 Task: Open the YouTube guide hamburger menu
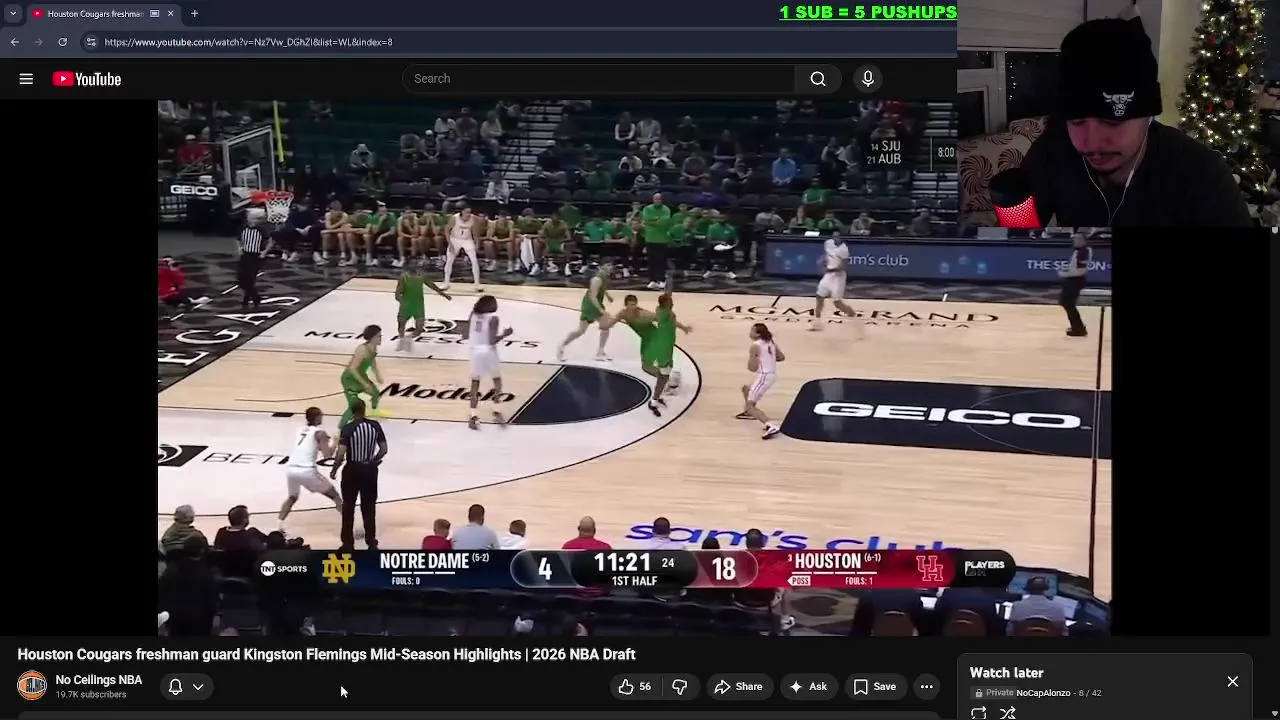[x=26, y=79]
